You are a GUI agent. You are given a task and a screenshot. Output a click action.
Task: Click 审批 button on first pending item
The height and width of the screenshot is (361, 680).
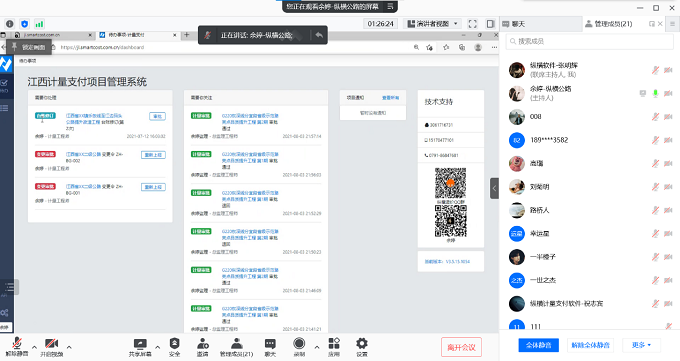click(157, 116)
